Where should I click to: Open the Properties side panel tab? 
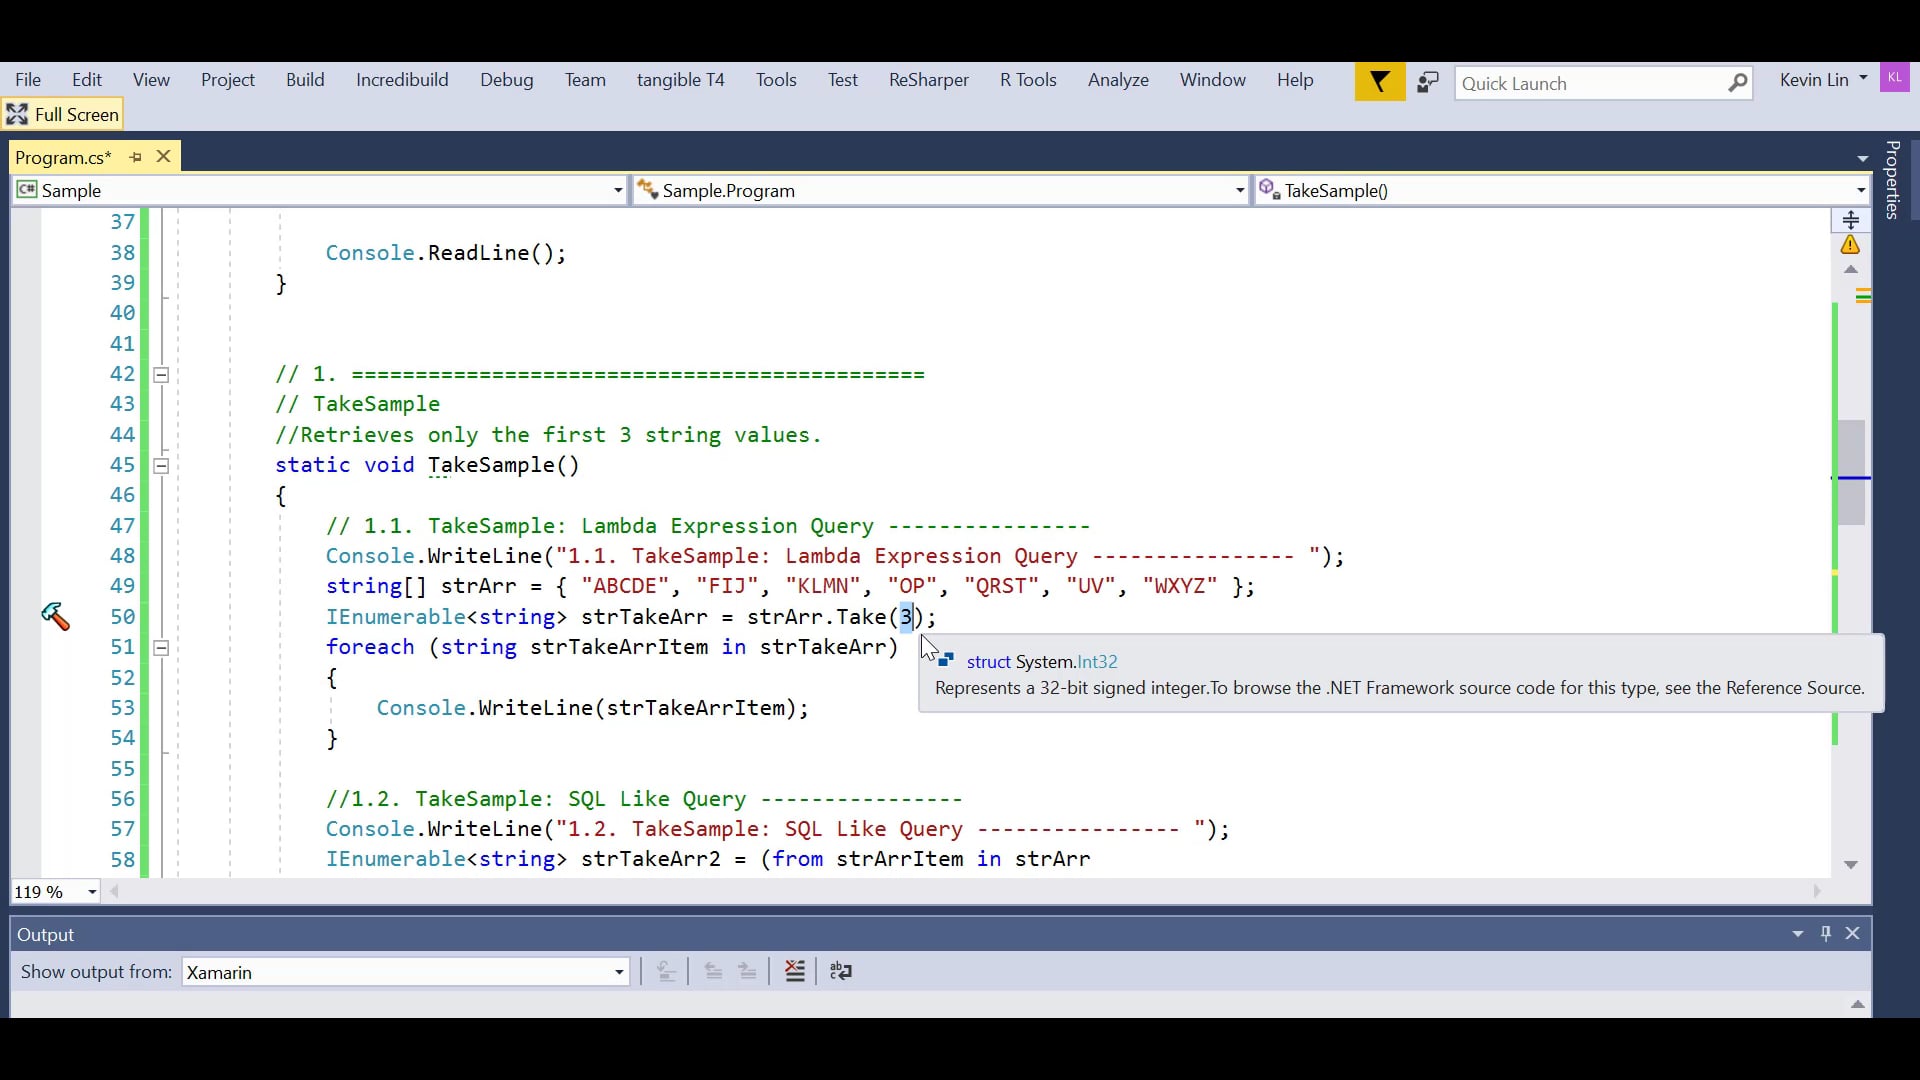click(1892, 180)
